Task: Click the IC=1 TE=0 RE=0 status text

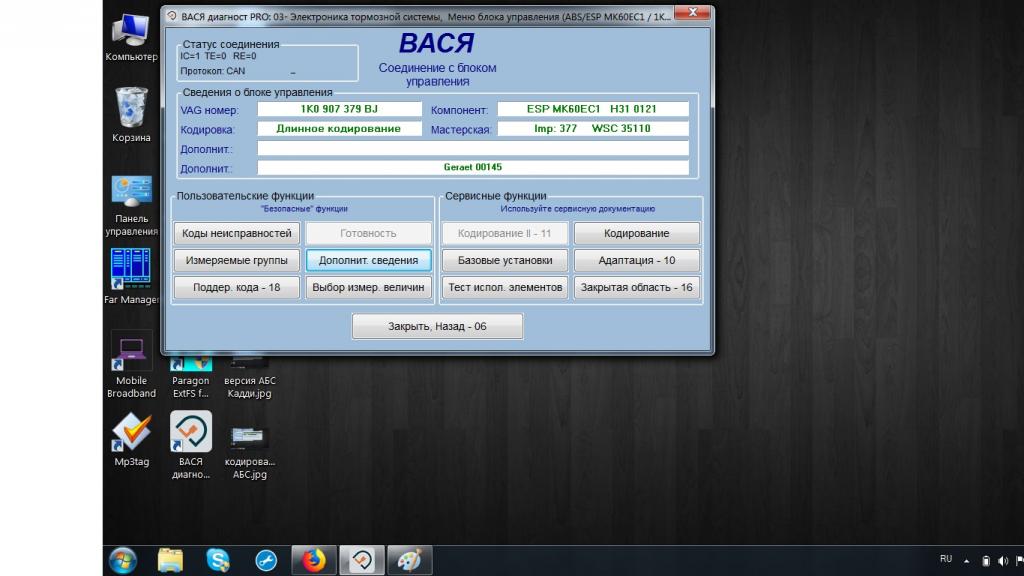Action: click(218, 56)
